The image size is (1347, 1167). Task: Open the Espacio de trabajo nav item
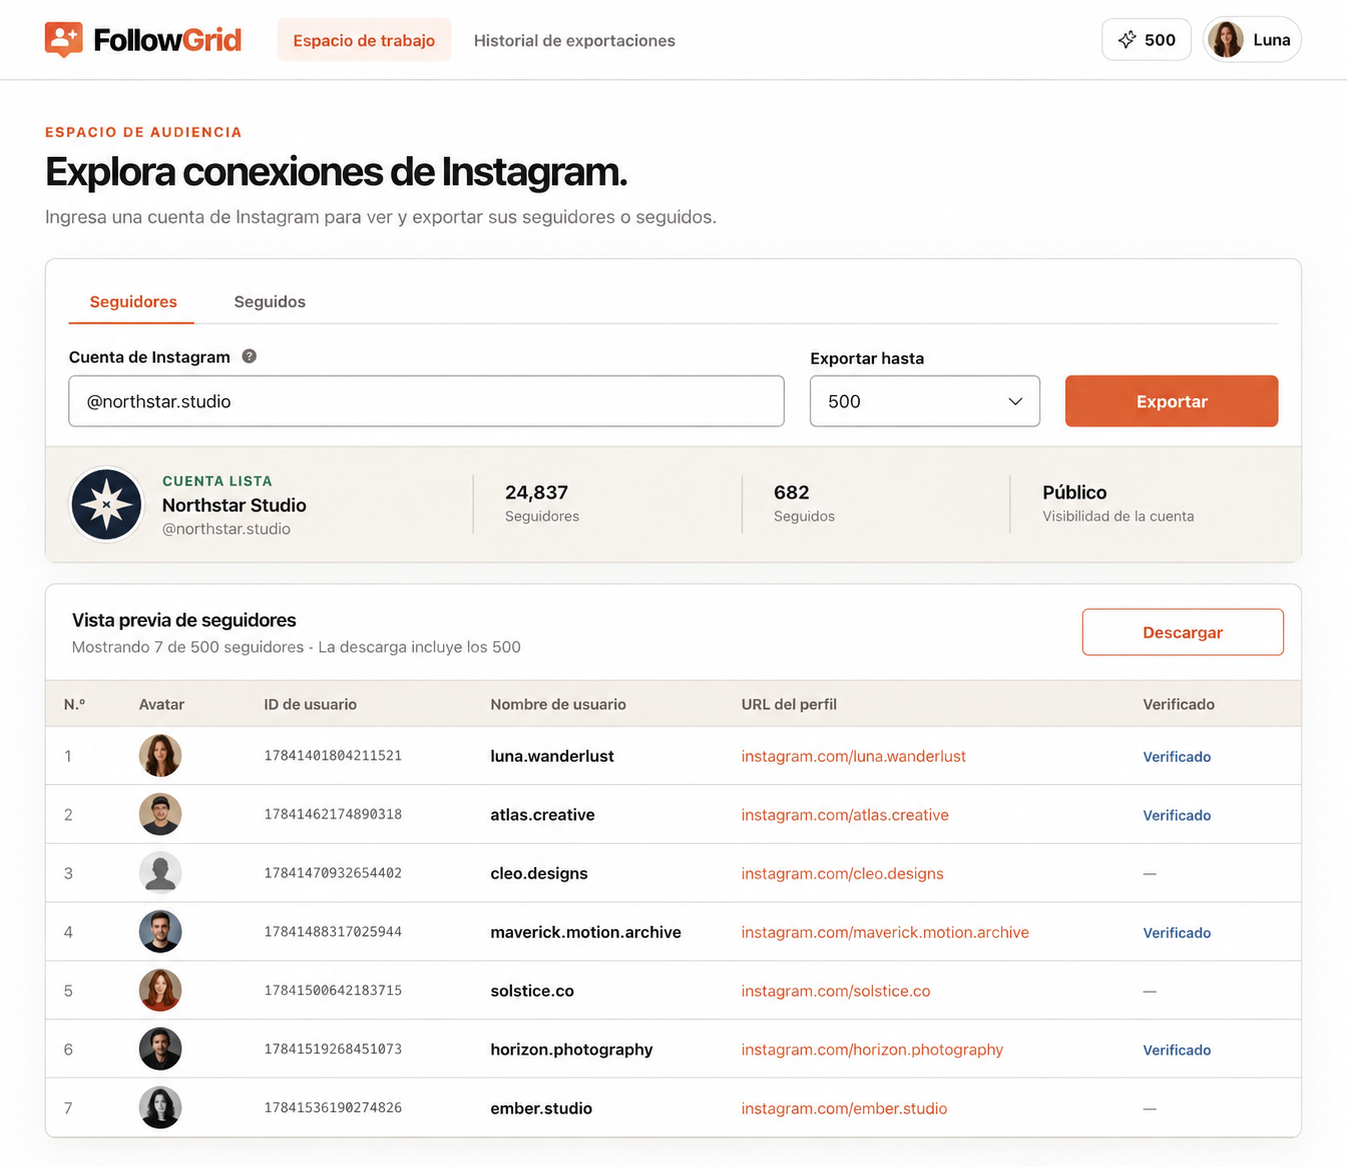(x=364, y=40)
